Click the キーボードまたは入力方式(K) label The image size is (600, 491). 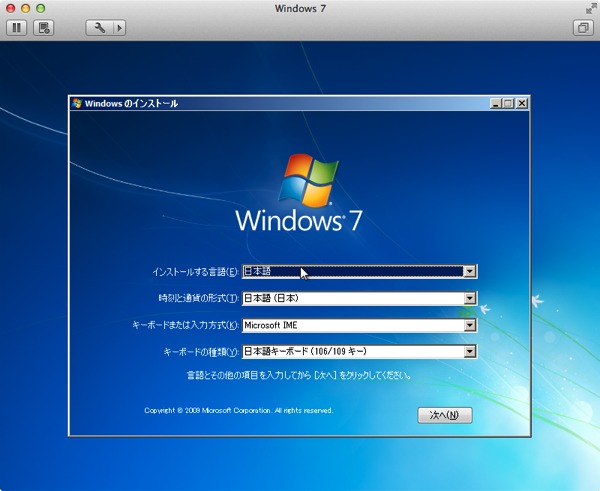click(x=185, y=325)
